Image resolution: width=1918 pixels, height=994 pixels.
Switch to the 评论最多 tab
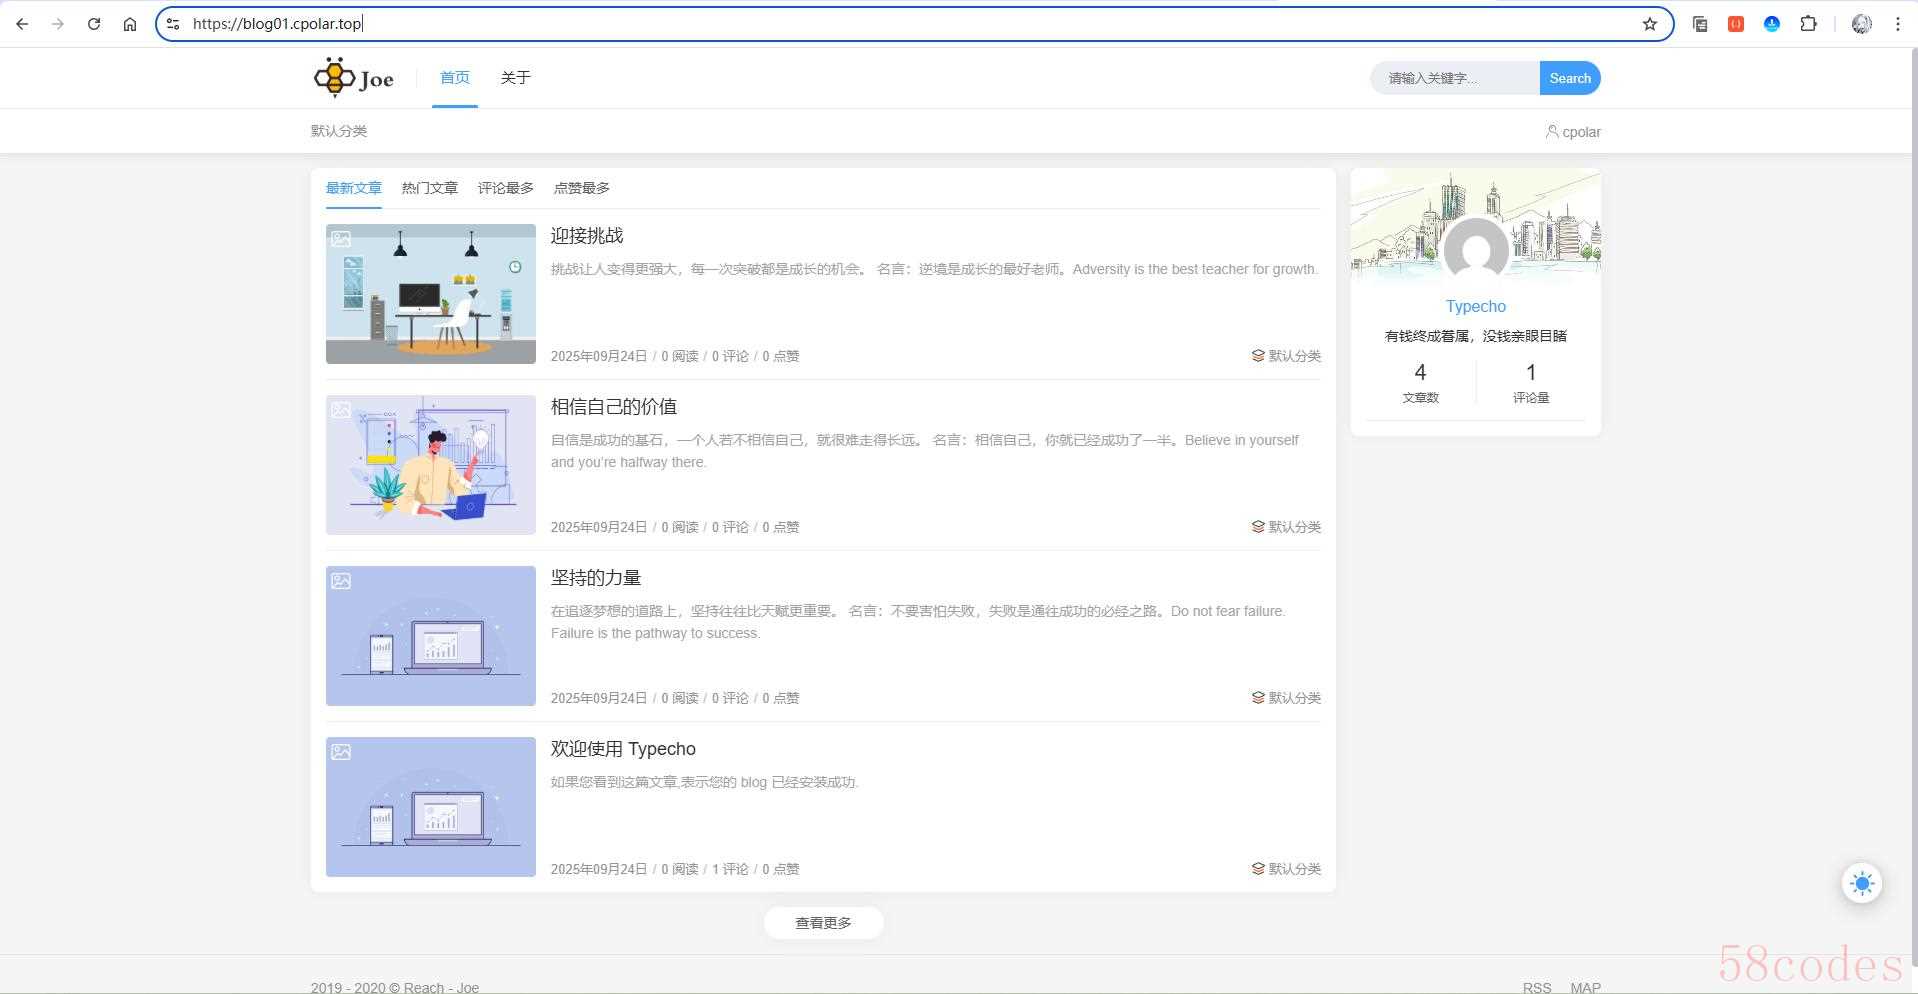[x=505, y=188]
